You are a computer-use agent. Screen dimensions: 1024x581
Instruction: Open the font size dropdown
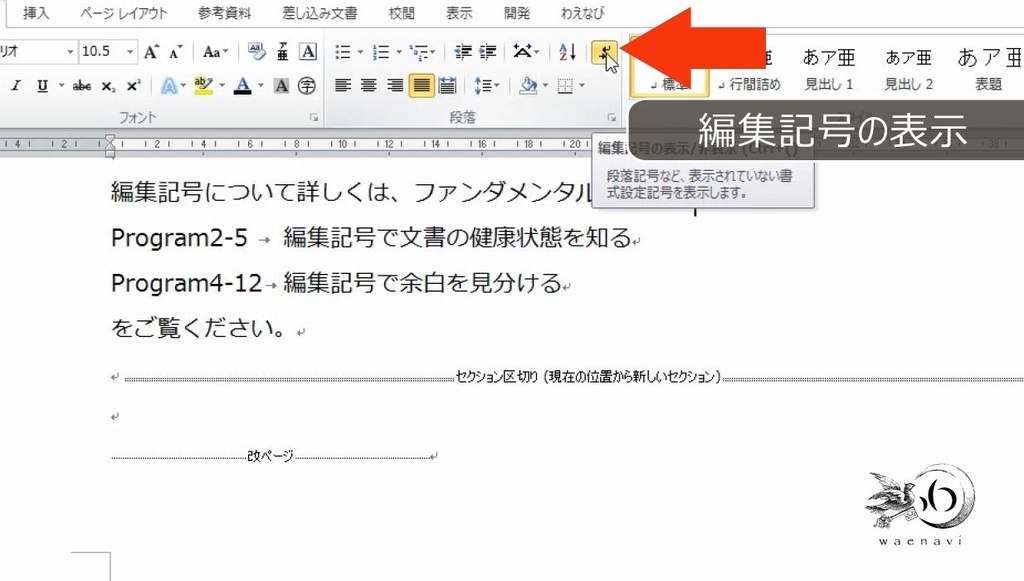coord(130,50)
